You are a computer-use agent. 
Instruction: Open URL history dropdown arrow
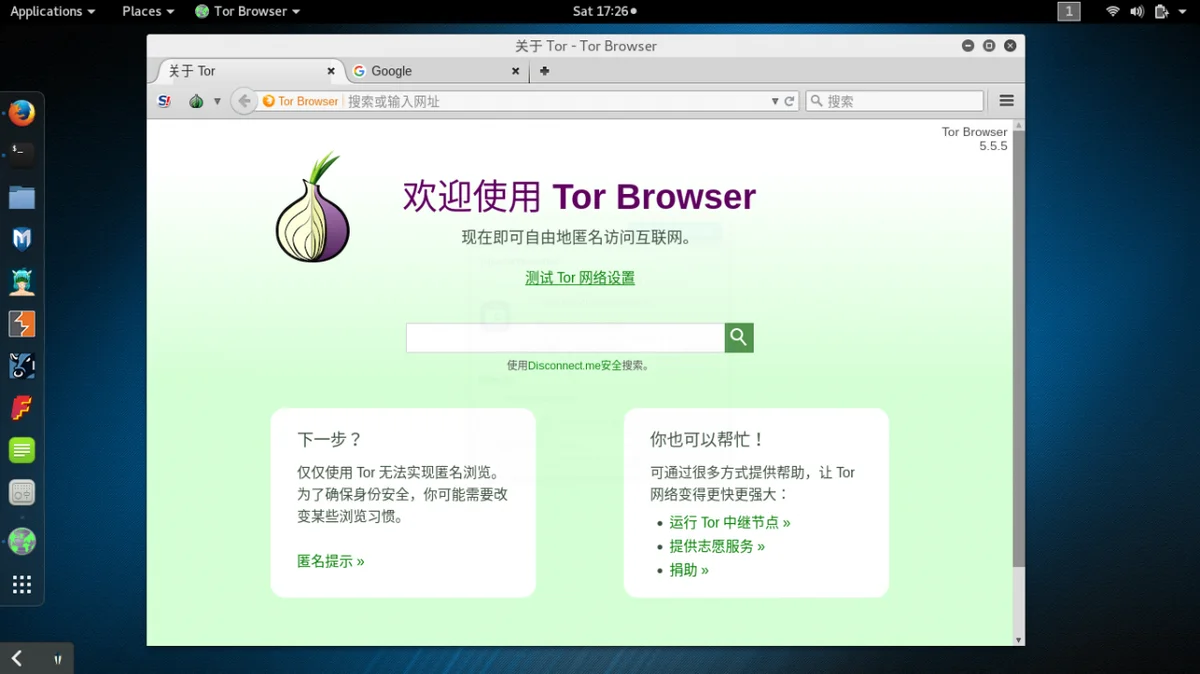(x=775, y=101)
